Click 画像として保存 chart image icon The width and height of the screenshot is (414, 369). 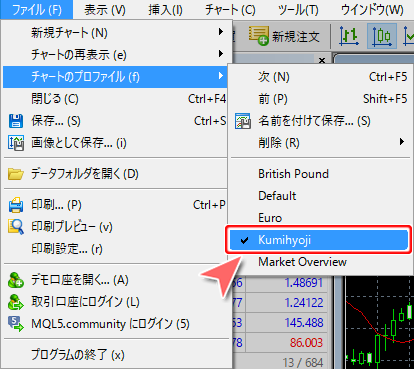coord(16,143)
